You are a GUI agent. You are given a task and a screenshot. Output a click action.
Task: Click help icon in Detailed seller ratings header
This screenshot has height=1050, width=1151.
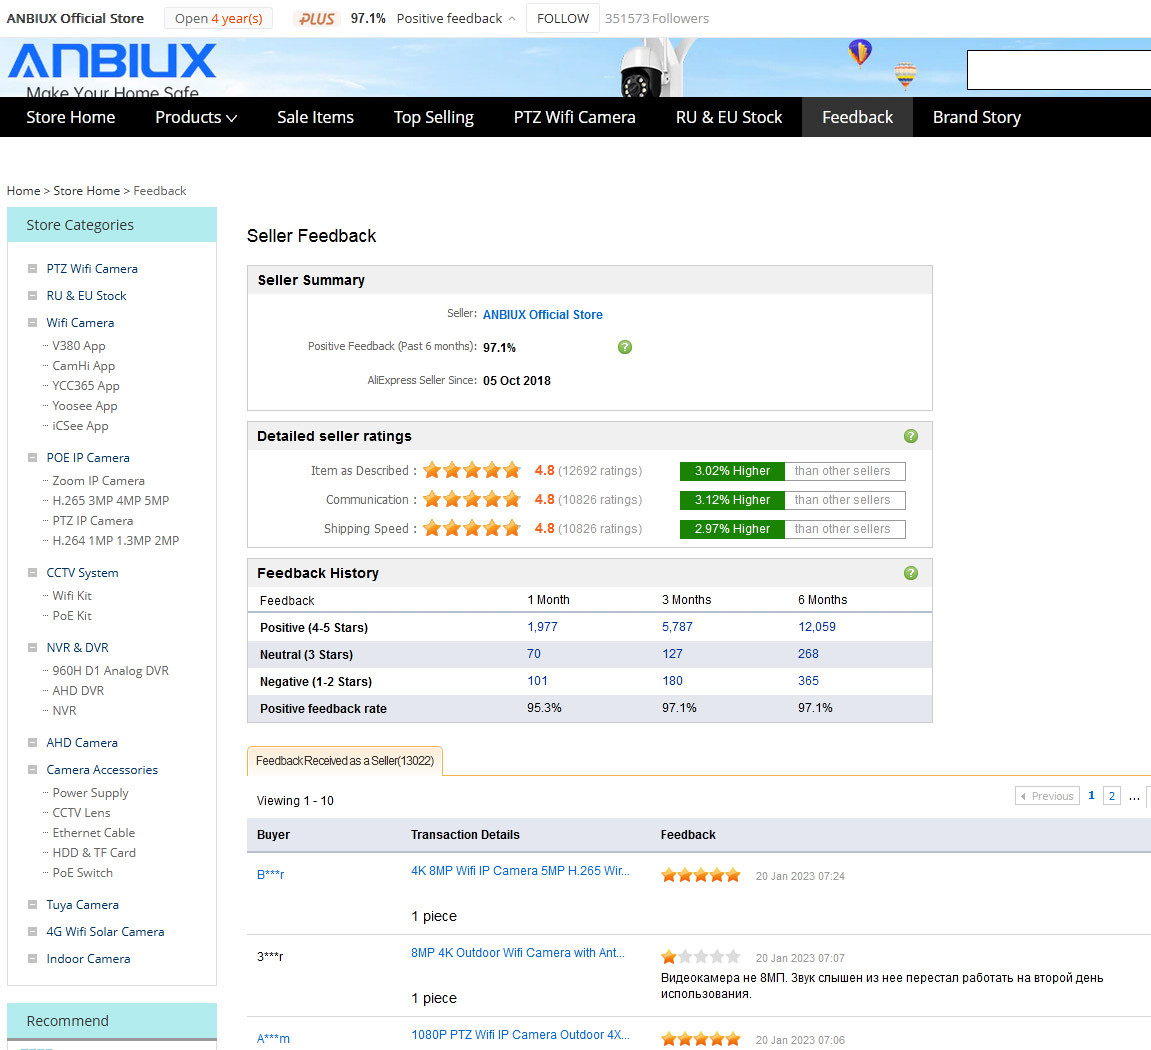pyautogui.click(x=910, y=436)
